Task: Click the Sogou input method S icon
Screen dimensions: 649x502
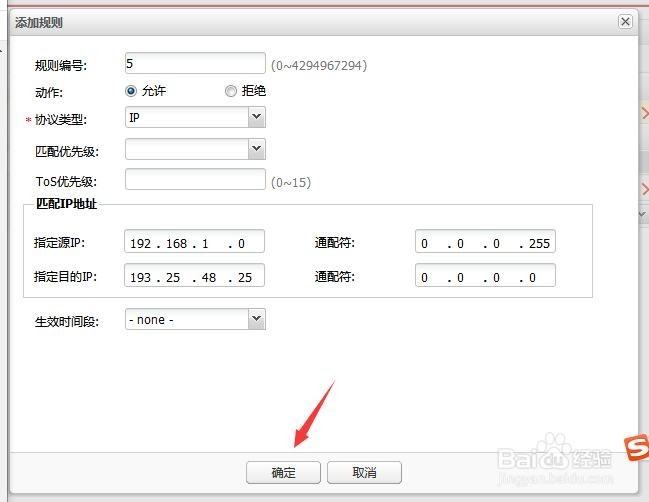Action: 637,447
